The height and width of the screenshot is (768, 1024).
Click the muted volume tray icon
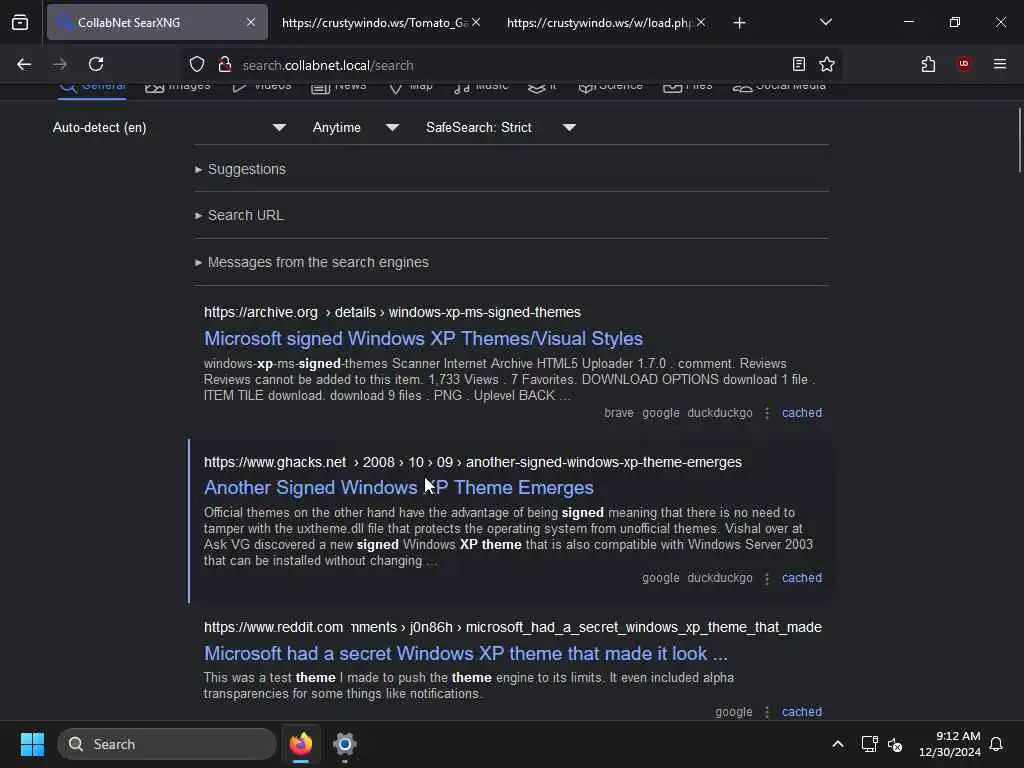click(x=895, y=744)
